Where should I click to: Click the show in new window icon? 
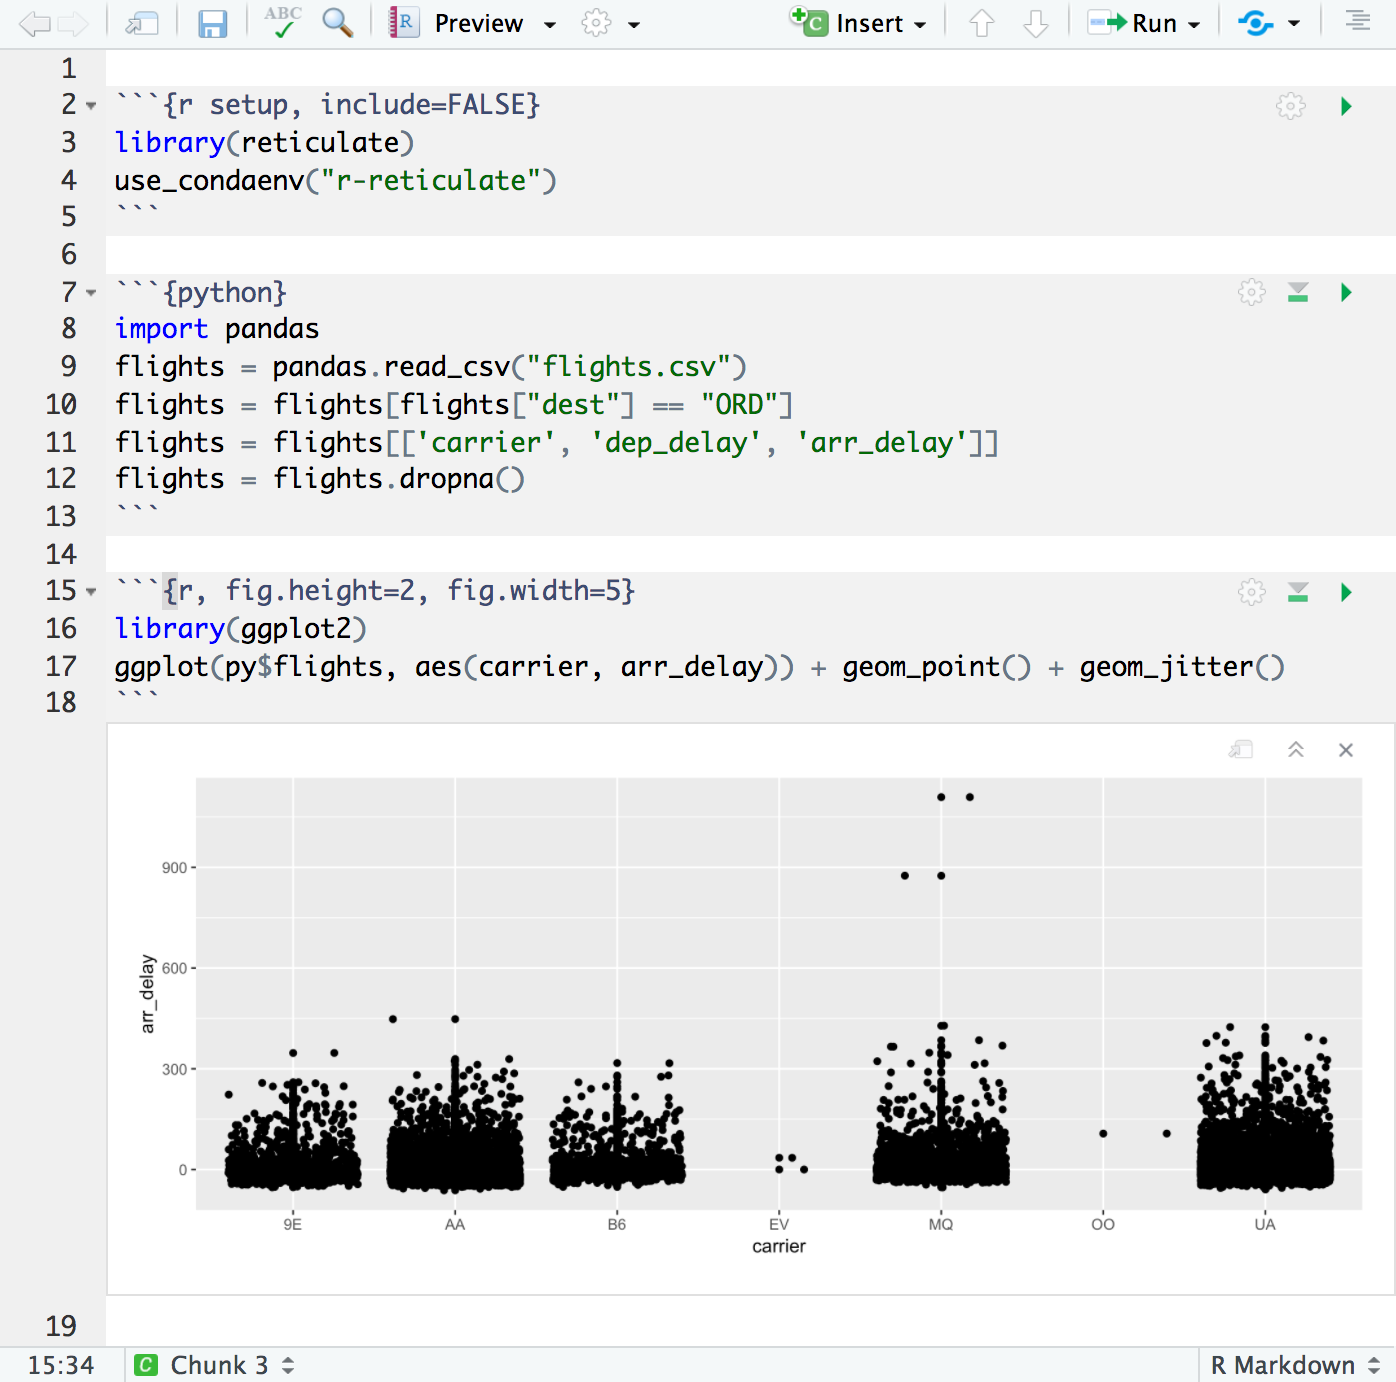(142, 23)
